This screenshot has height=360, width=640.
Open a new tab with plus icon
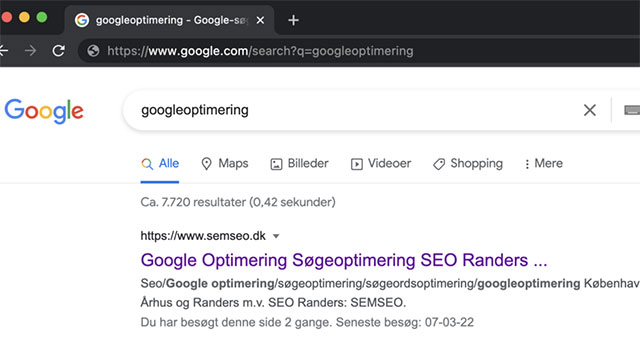coord(293,20)
